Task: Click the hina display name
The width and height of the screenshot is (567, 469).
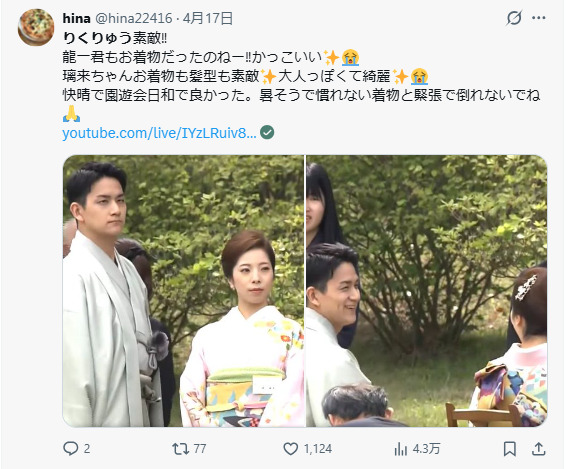Action: tap(76, 18)
